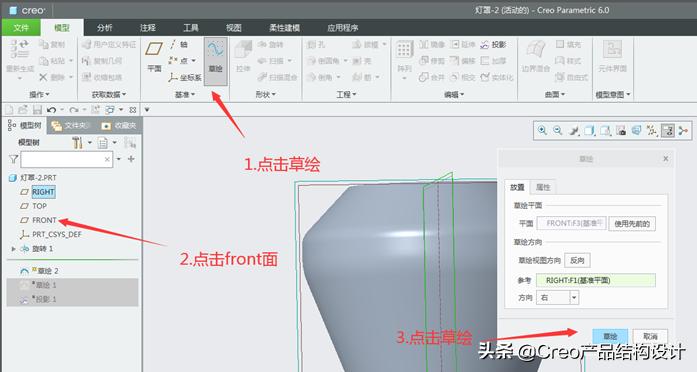The height and width of the screenshot is (372, 697).
Task: Toggle the datum display filters icon
Action: tap(652, 130)
